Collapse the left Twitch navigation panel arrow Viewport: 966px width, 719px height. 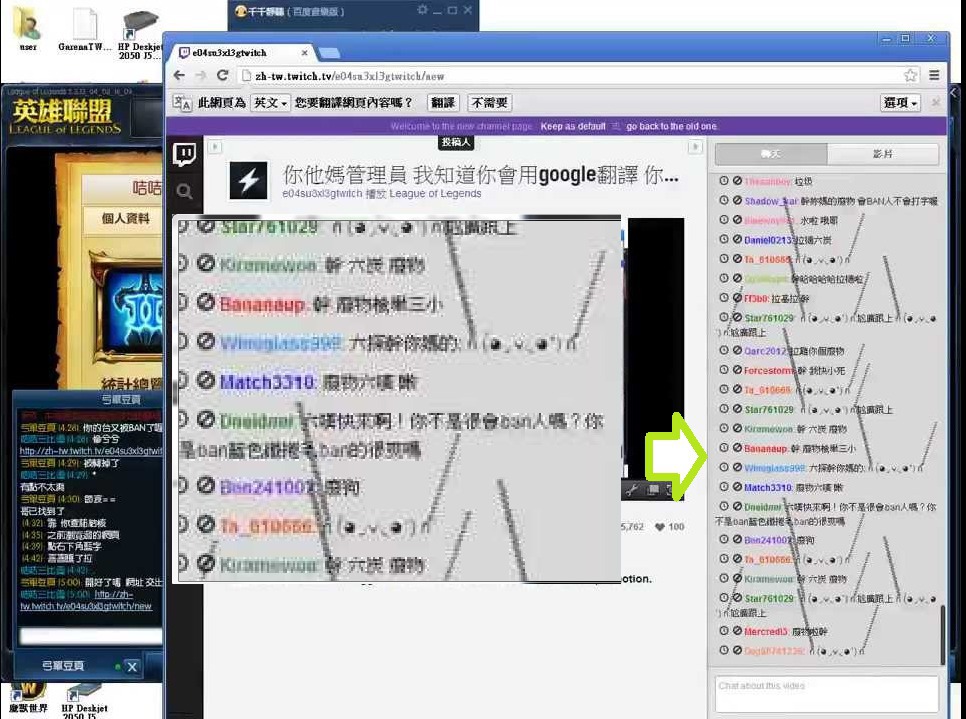pos(214,147)
